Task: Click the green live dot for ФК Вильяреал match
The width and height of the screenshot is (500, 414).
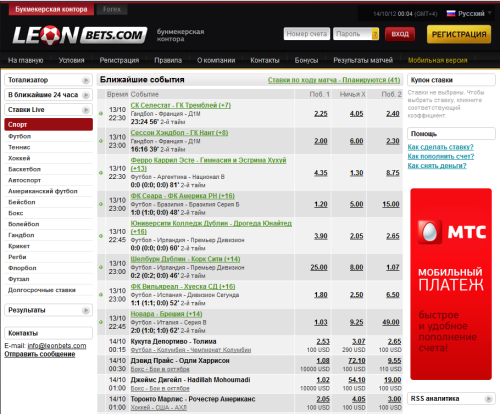Action: (x=101, y=295)
